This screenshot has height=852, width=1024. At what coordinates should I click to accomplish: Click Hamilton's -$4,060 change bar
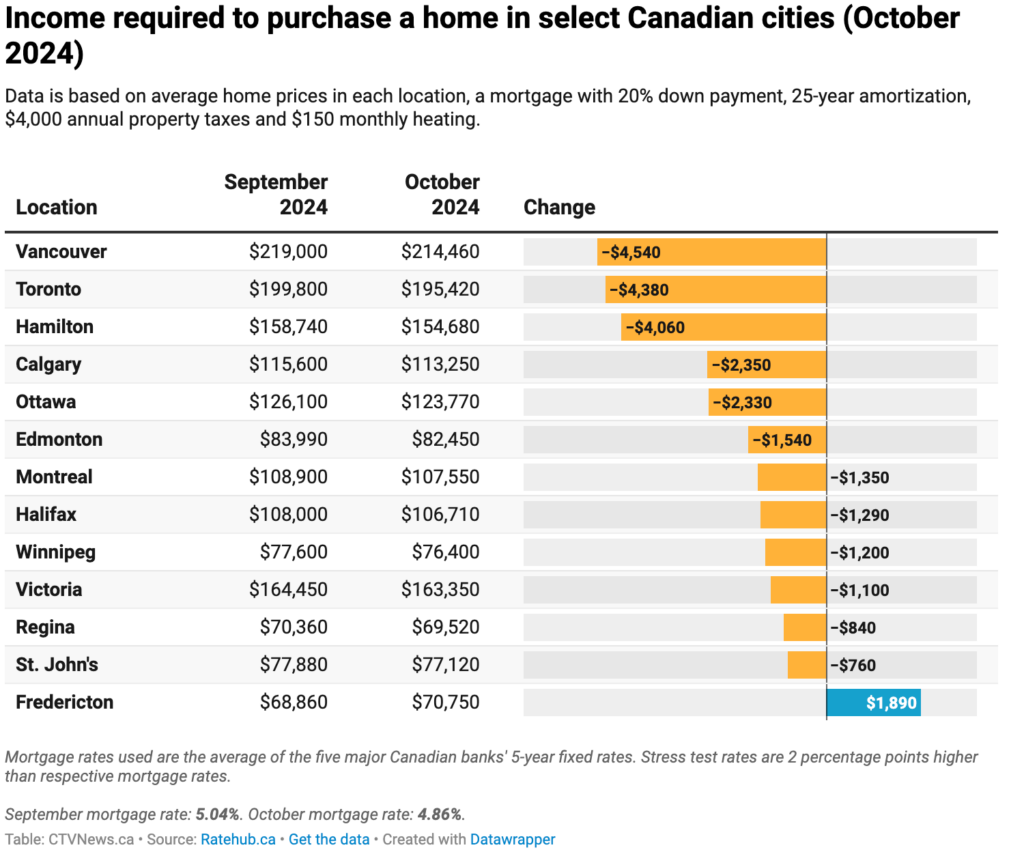coord(723,327)
